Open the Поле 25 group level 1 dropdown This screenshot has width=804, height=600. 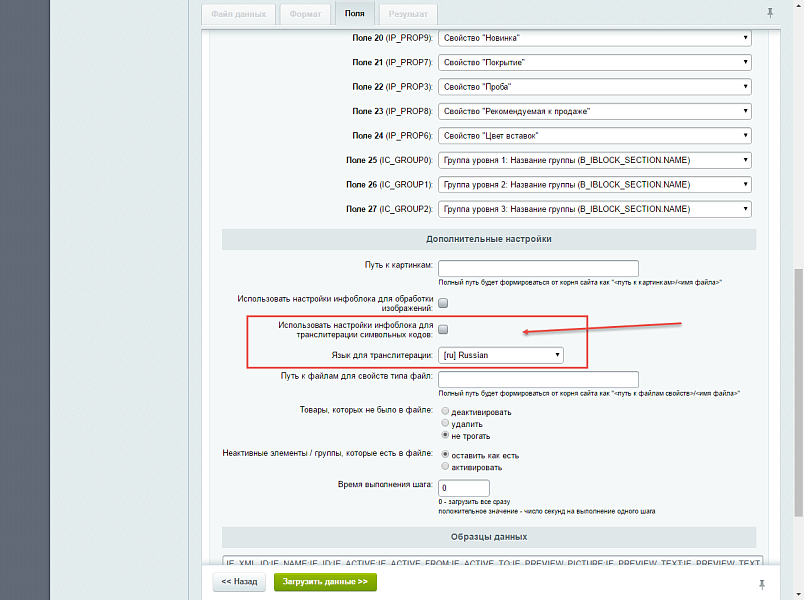pyautogui.click(x=594, y=159)
